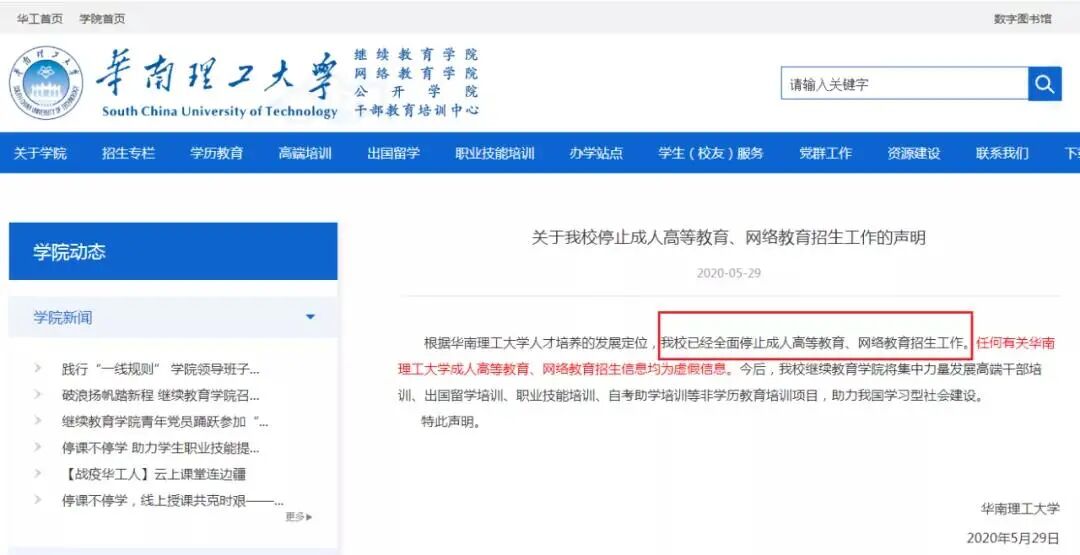
Task: Click the article title about 停止成人高等教育
Action: click(x=729, y=238)
